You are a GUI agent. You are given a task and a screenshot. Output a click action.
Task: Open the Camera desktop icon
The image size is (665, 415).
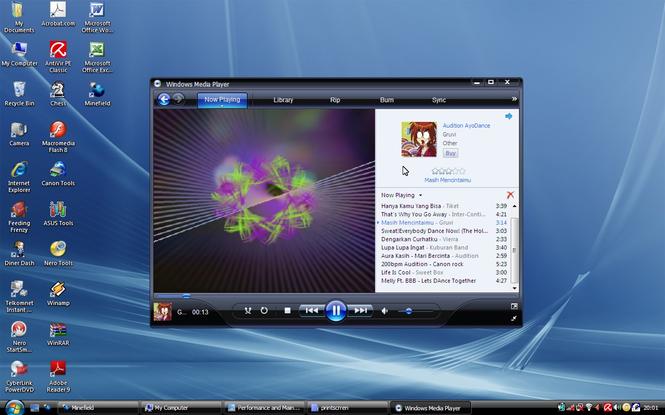[19, 134]
